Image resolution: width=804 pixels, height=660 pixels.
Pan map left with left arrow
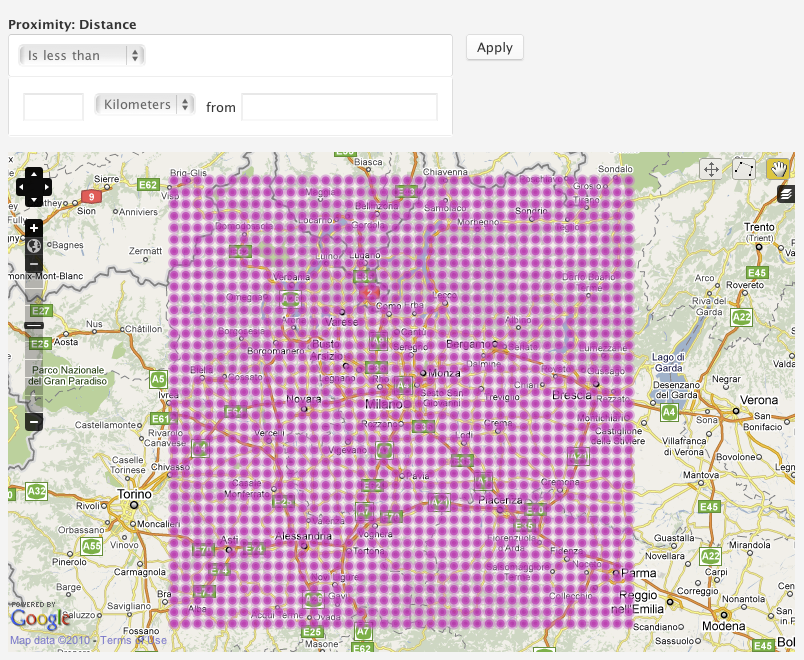[x=23, y=186]
